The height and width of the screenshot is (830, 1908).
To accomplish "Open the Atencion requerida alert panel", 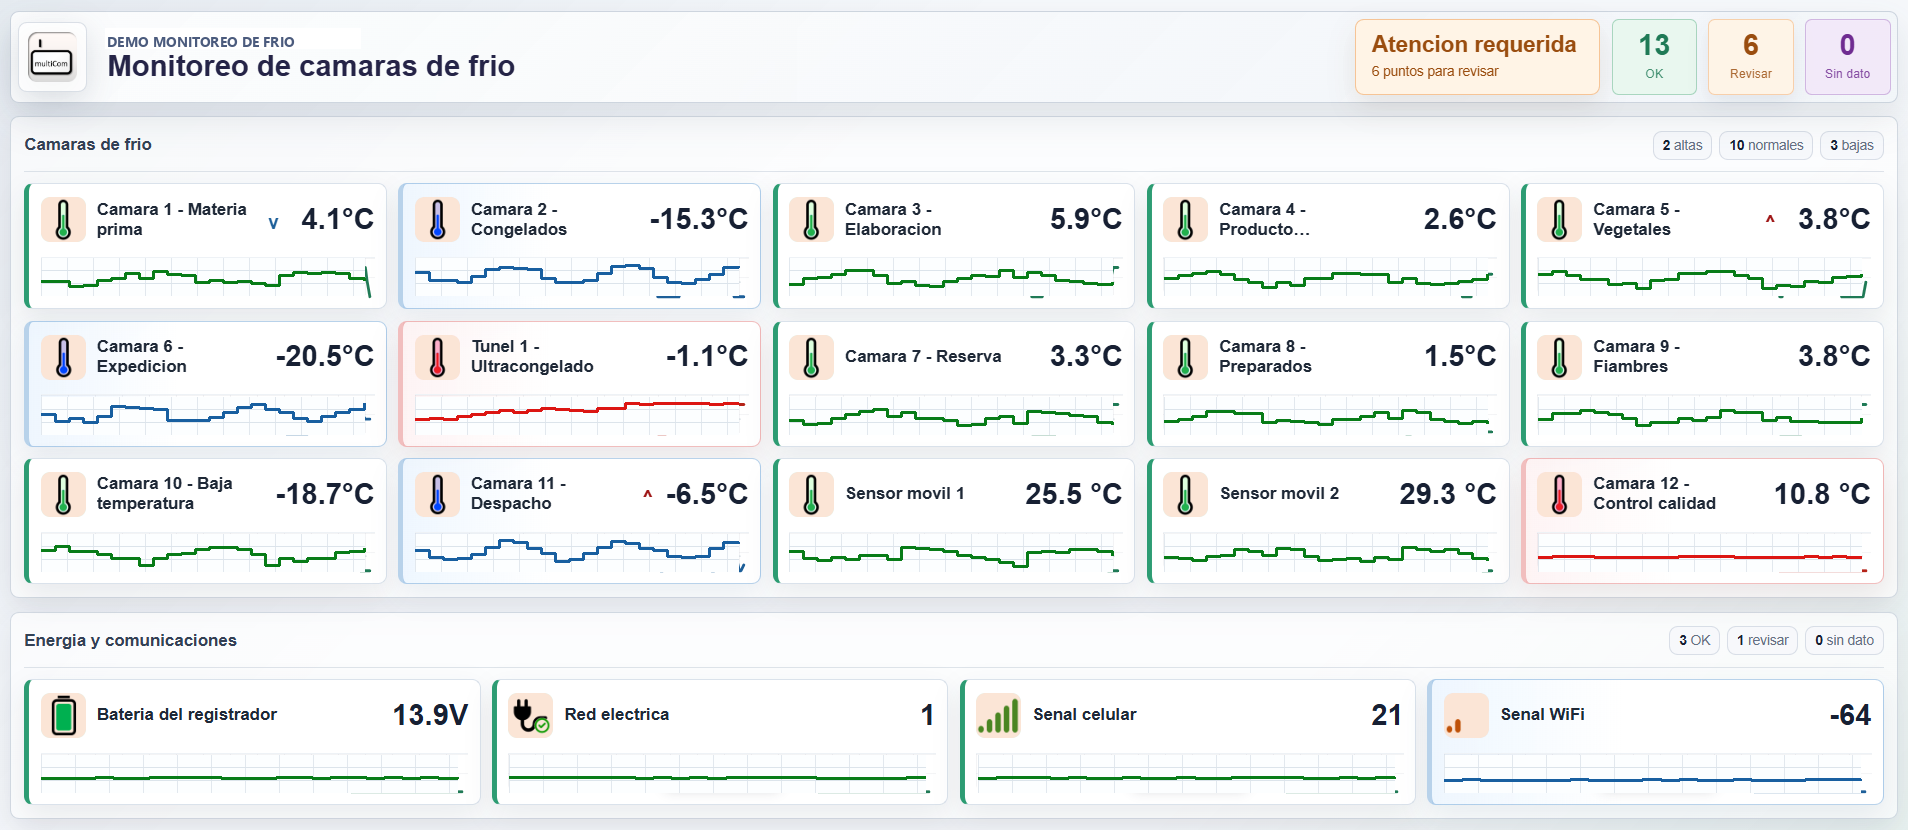I will tap(1477, 57).
